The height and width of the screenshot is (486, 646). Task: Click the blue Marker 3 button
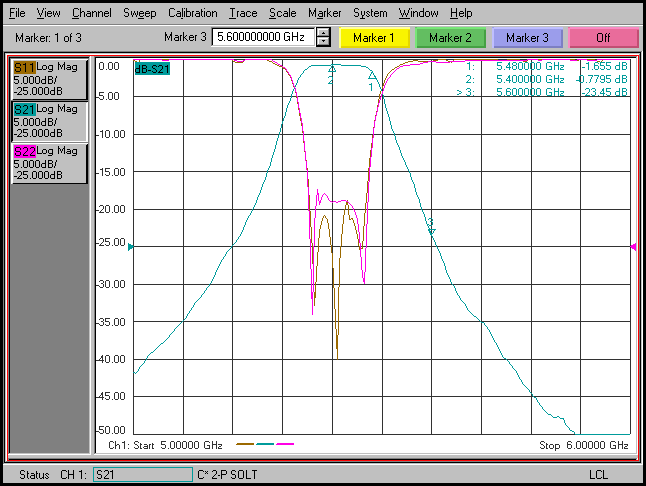click(527, 38)
